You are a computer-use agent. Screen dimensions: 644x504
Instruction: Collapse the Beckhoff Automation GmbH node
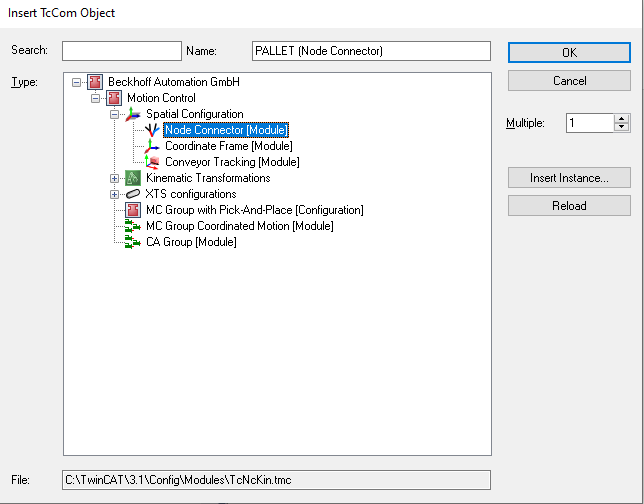pyautogui.click(x=76, y=83)
